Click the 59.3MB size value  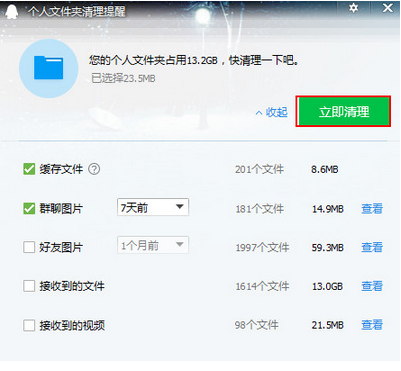coord(328,248)
